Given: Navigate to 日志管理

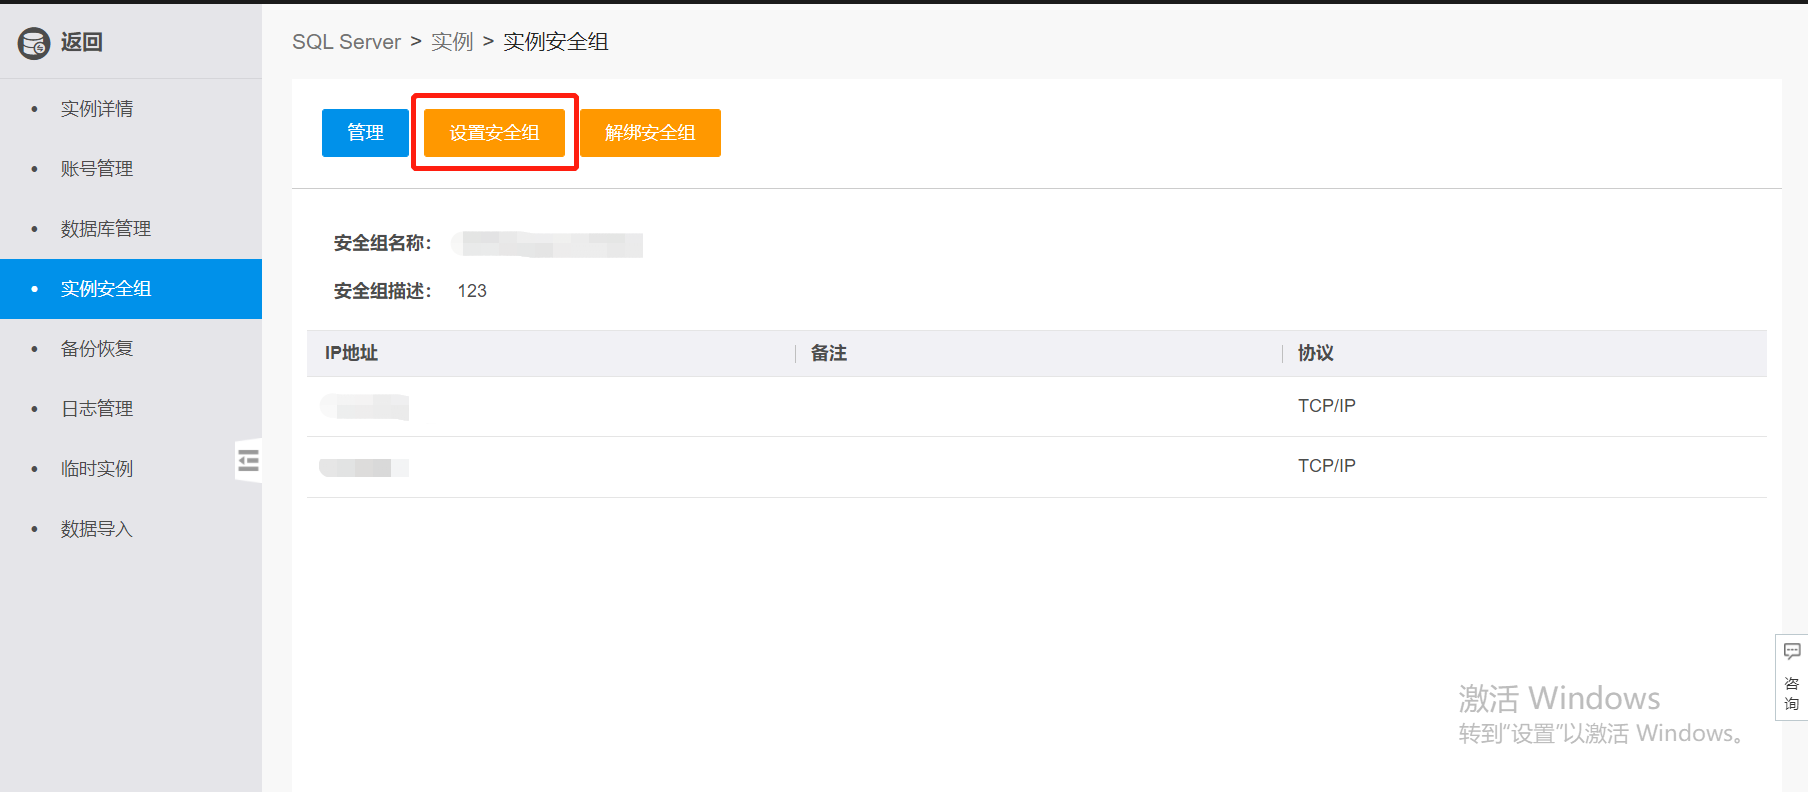Looking at the screenshot, I should pyautogui.click(x=97, y=409).
